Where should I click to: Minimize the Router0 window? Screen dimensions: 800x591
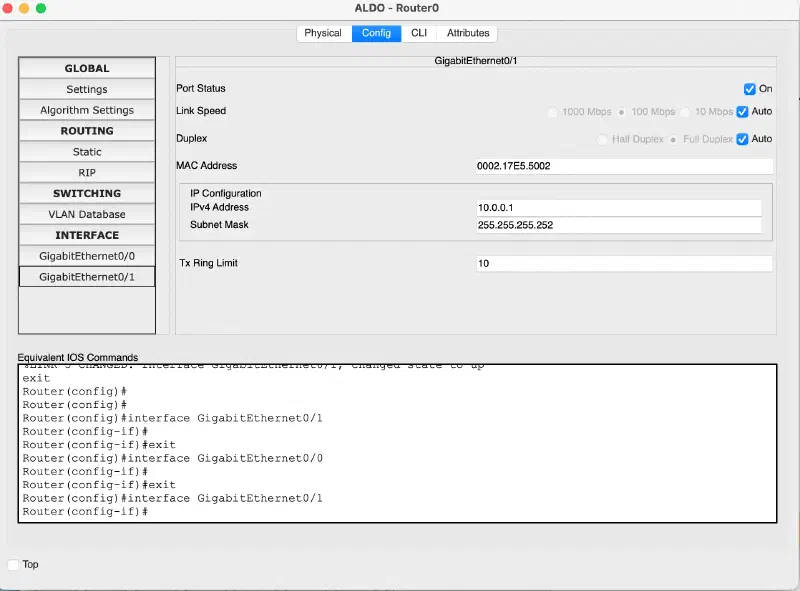click(24, 8)
